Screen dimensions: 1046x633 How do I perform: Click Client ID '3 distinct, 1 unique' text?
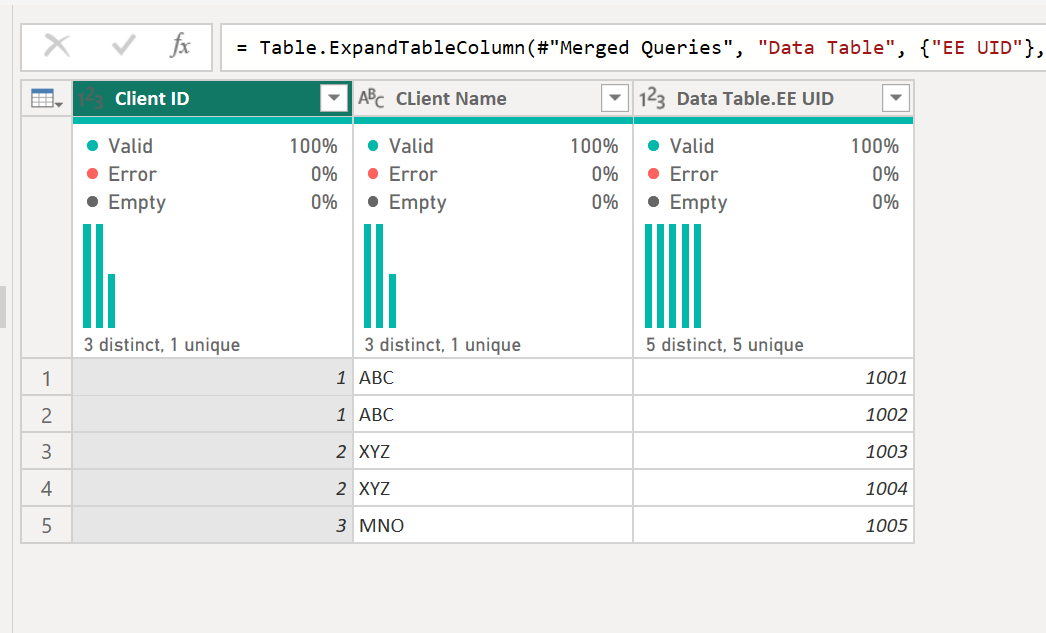[x=161, y=345]
